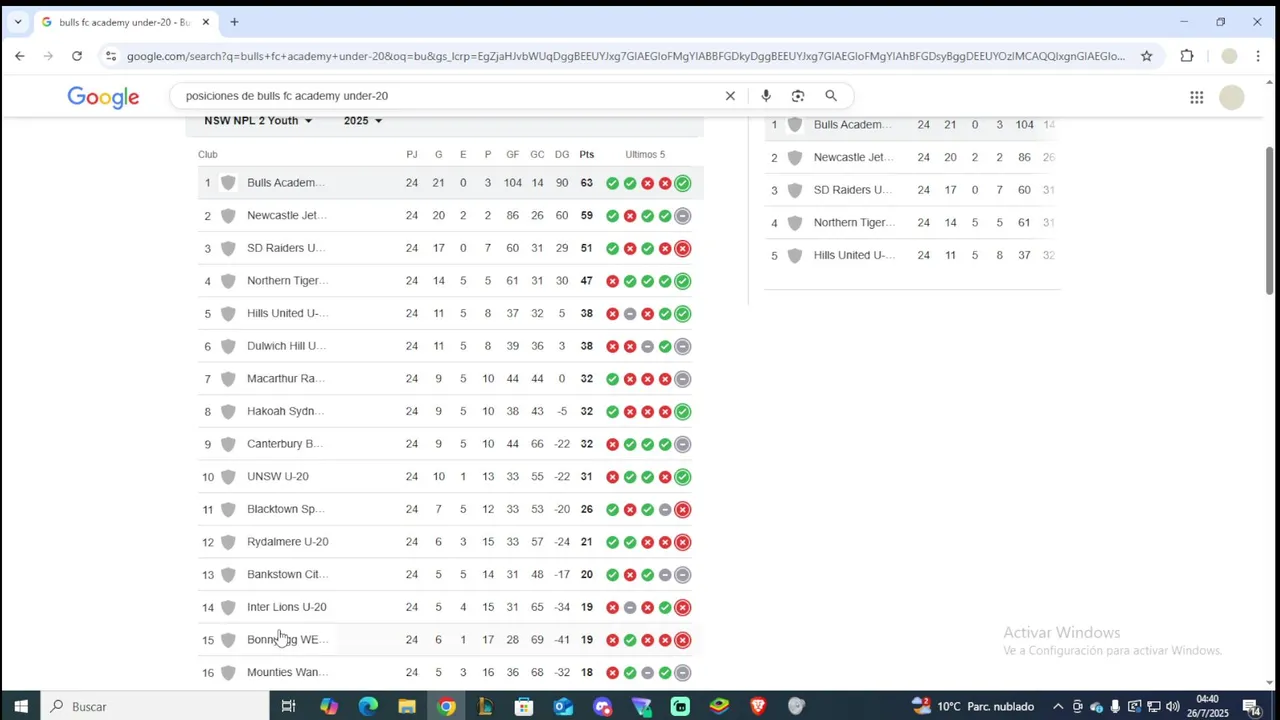Click the voice search microphone icon
This screenshot has width=1280, height=720.
click(765, 96)
